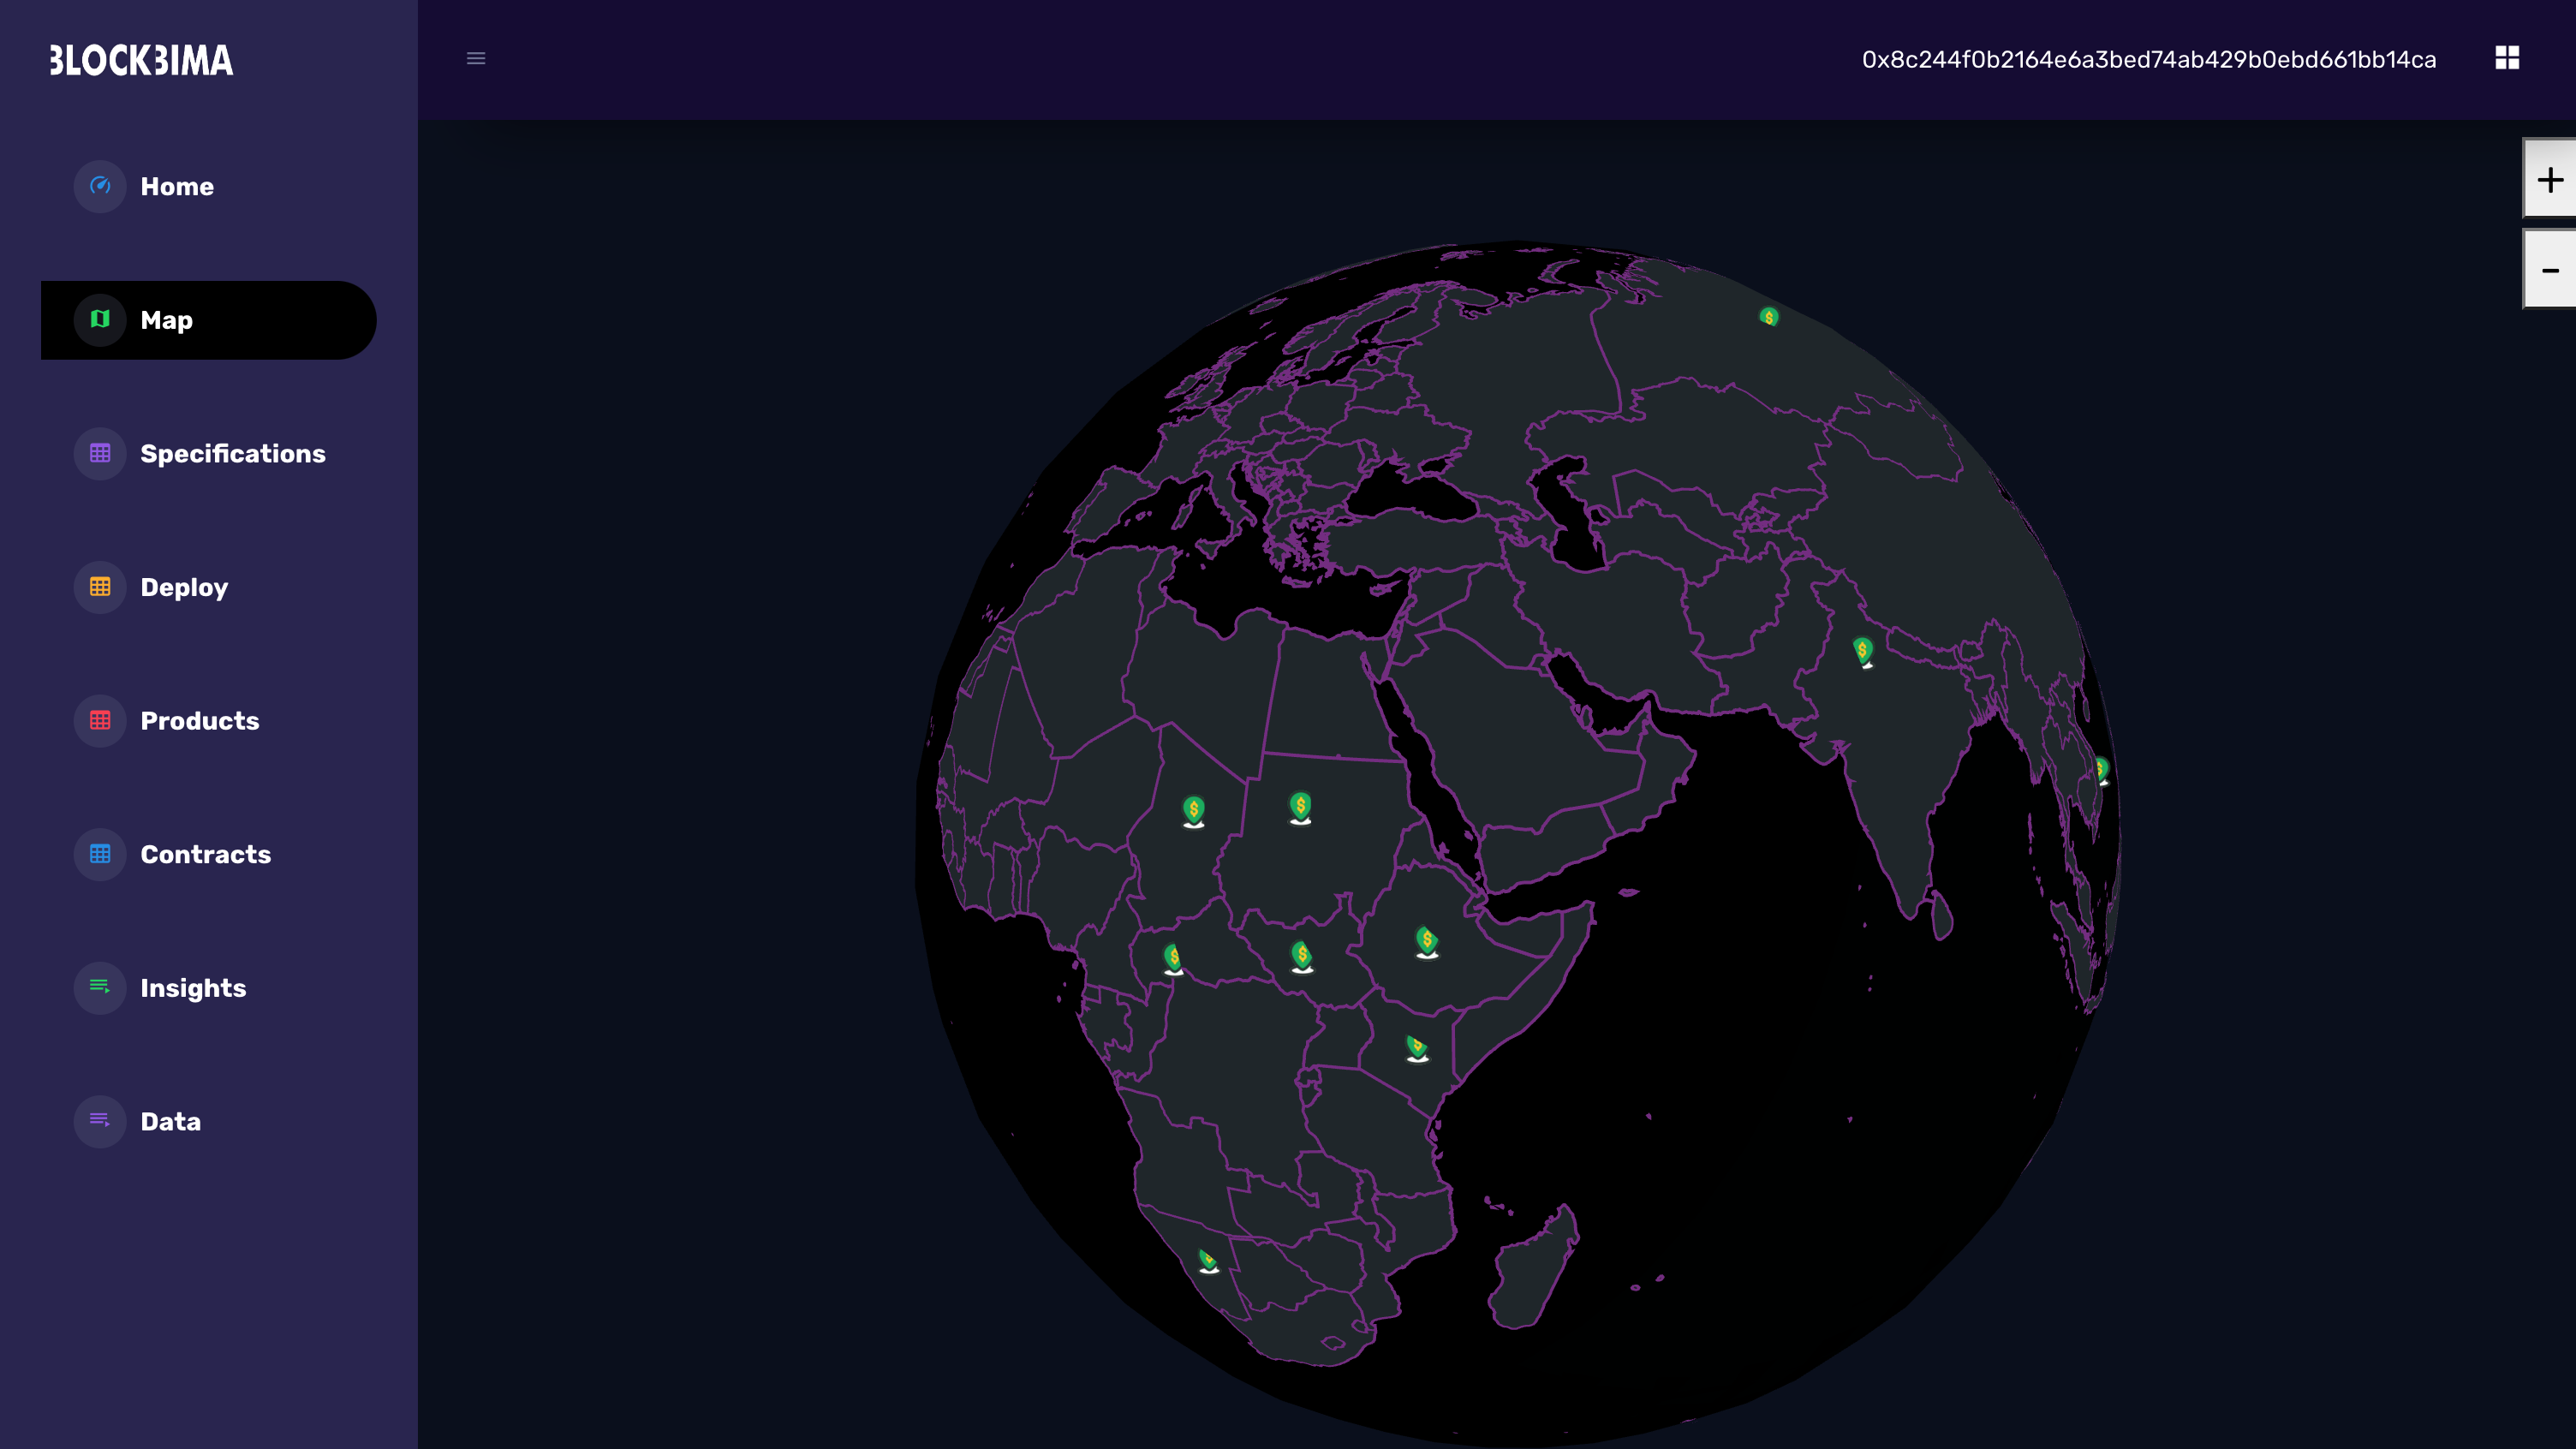Zoom in on the globe map
Viewport: 2576px width, 1449px height.
point(2549,180)
